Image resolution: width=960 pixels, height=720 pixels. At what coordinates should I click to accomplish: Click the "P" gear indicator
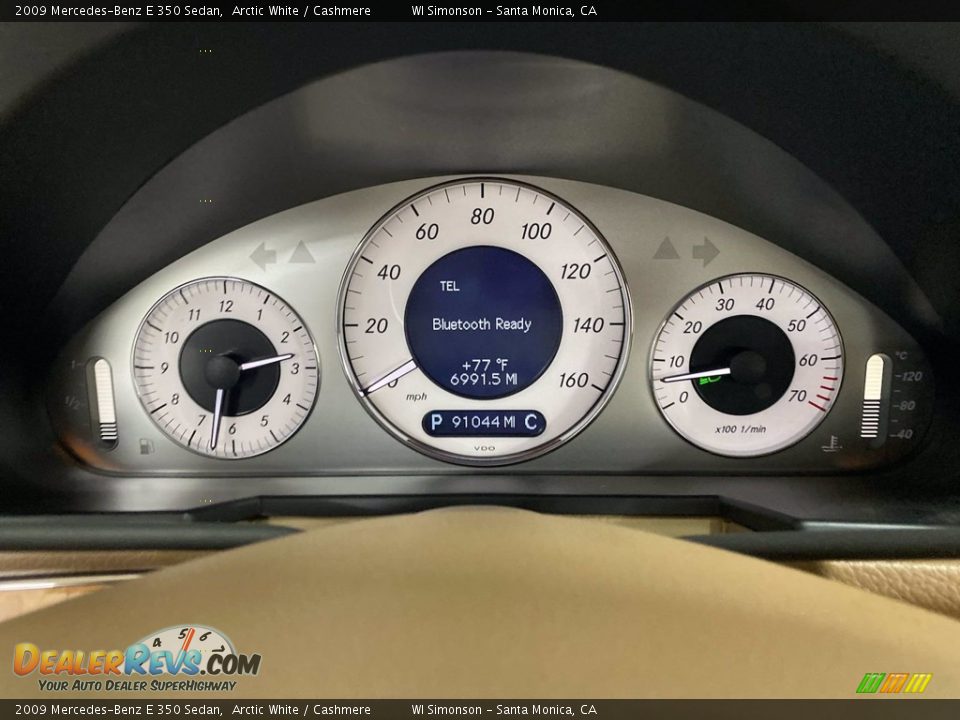[x=437, y=422]
